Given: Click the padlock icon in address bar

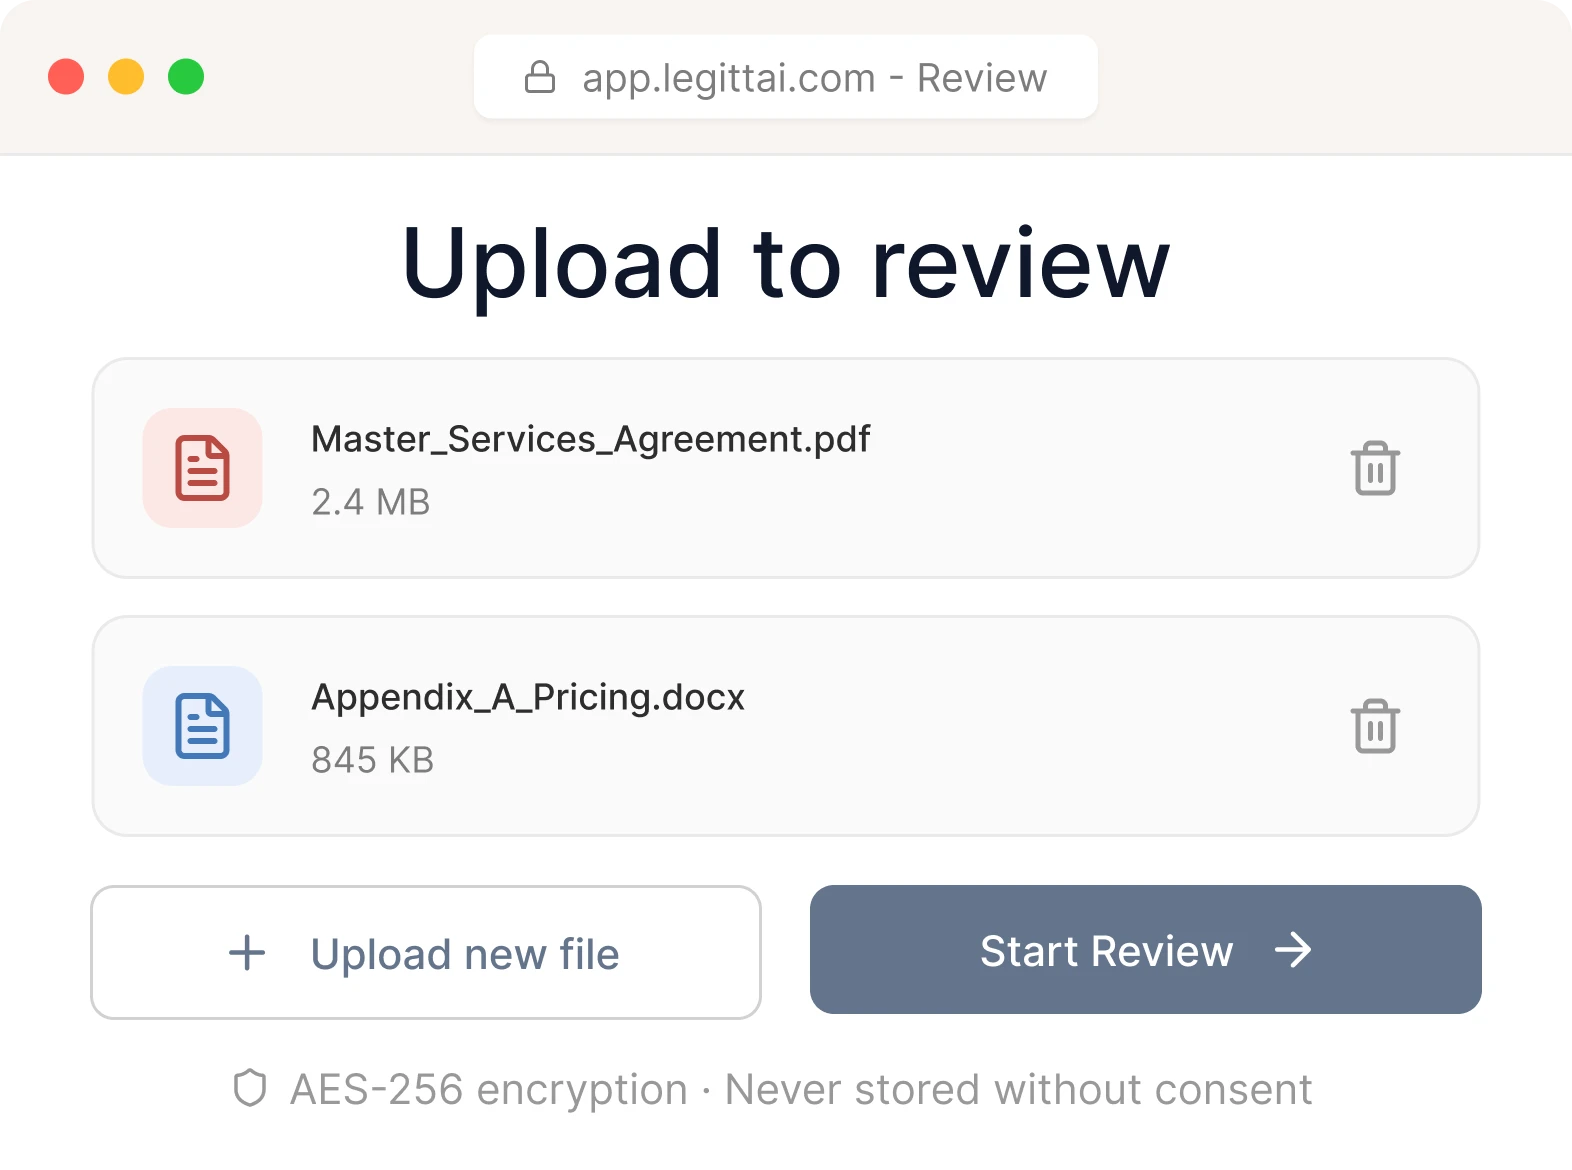Looking at the screenshot, I should pyautogui.click(x=540, y=76).
